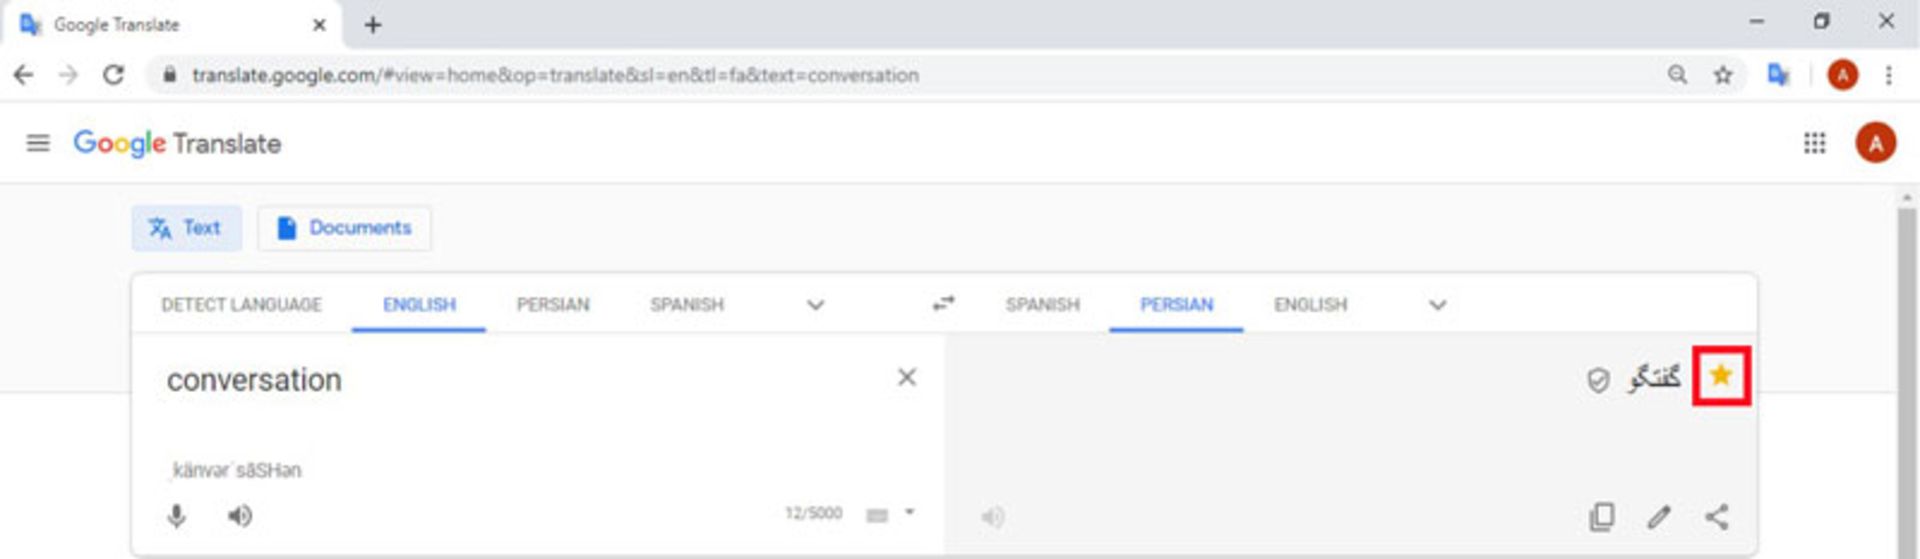Open the Google Translate extension icon
1920x559 pixels.
click(1778, 75)
